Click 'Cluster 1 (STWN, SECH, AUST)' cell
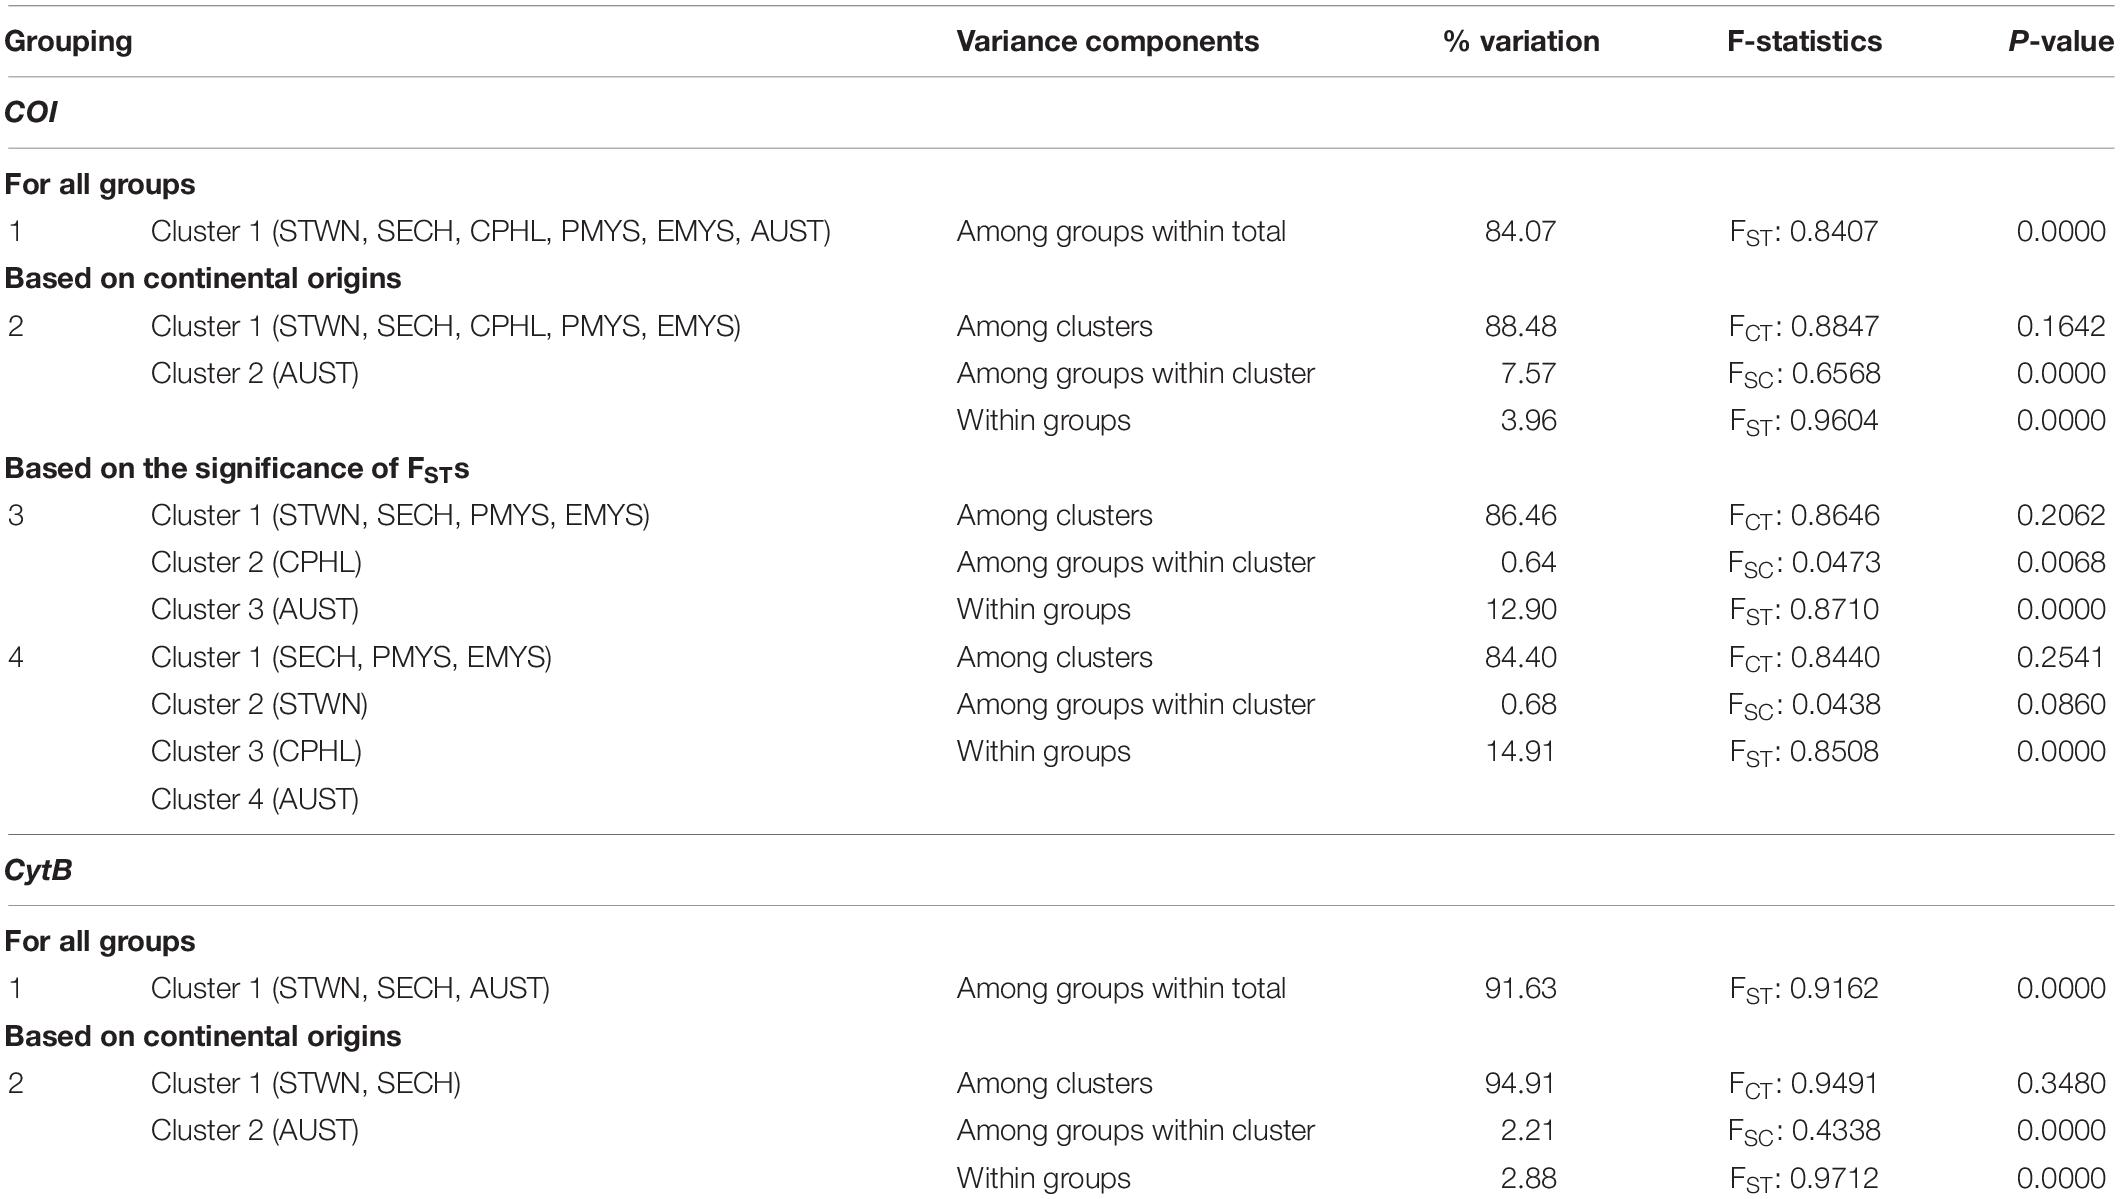Image resolution: width=2120 pixels, height=1199 pixels. (350, 989)
